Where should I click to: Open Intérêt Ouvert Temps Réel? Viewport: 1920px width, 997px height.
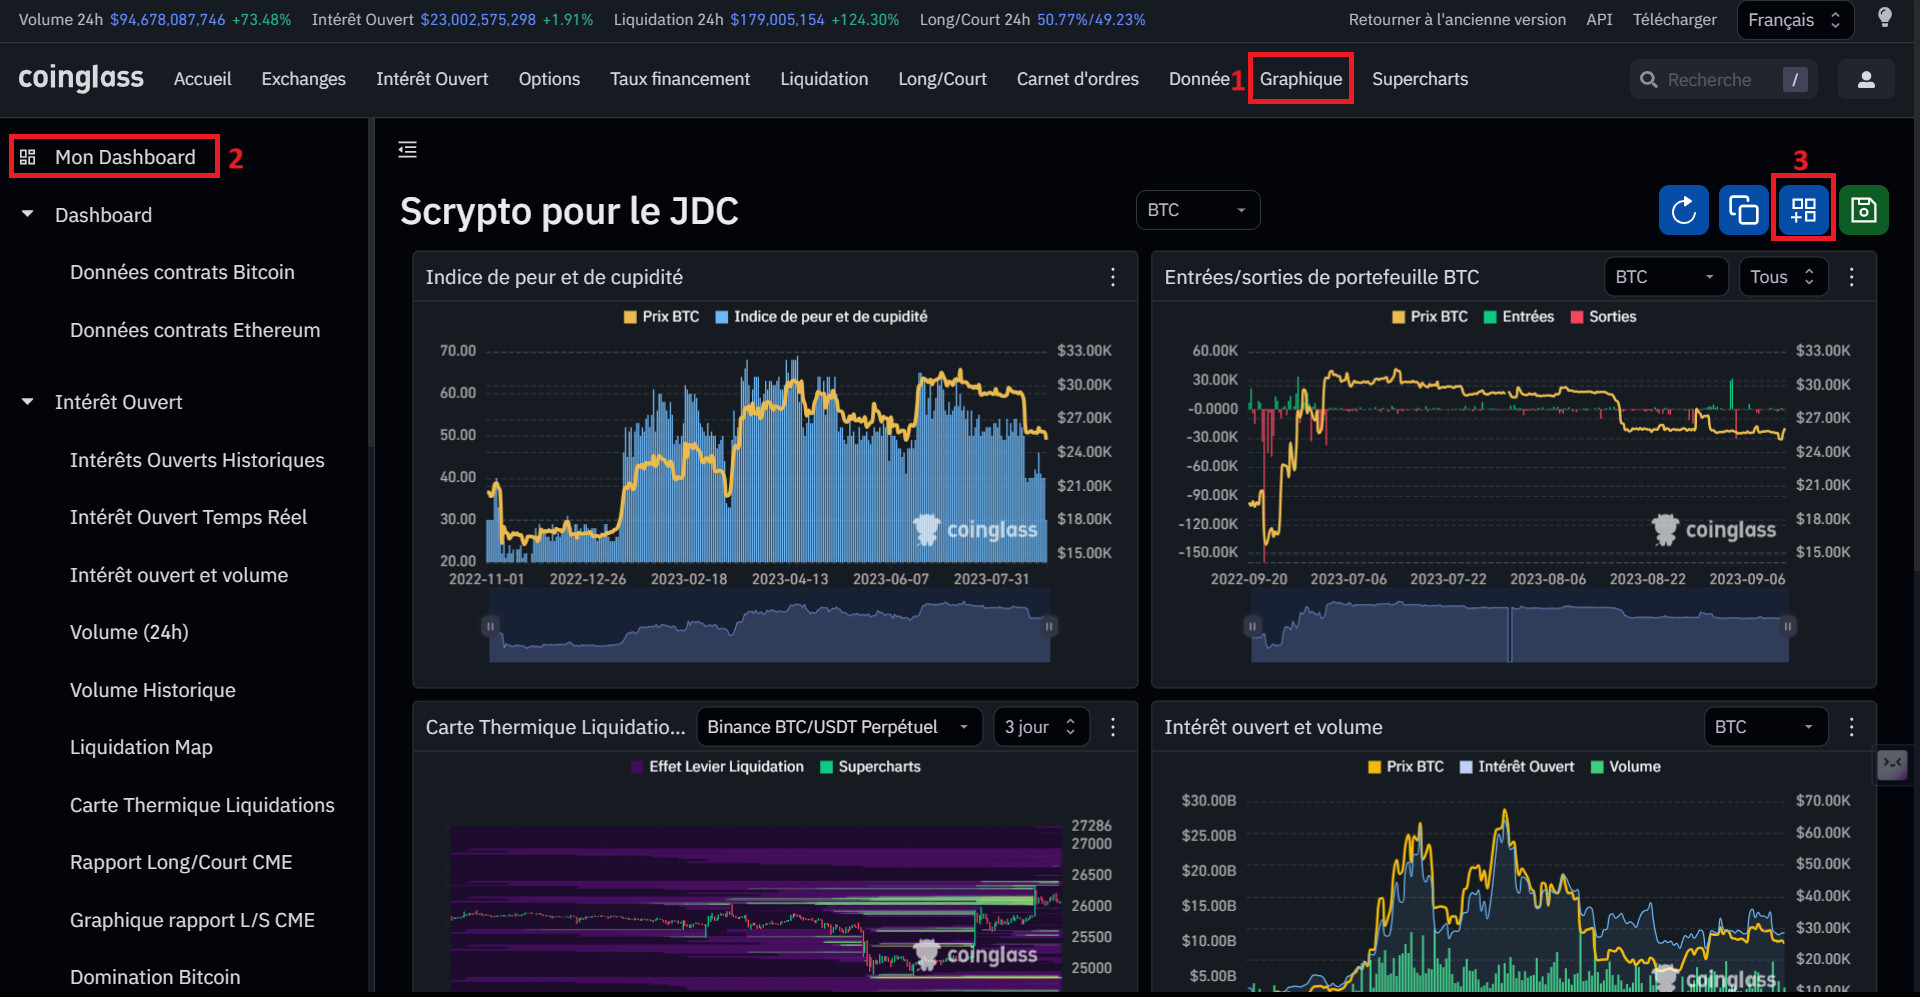coord(188,517)
